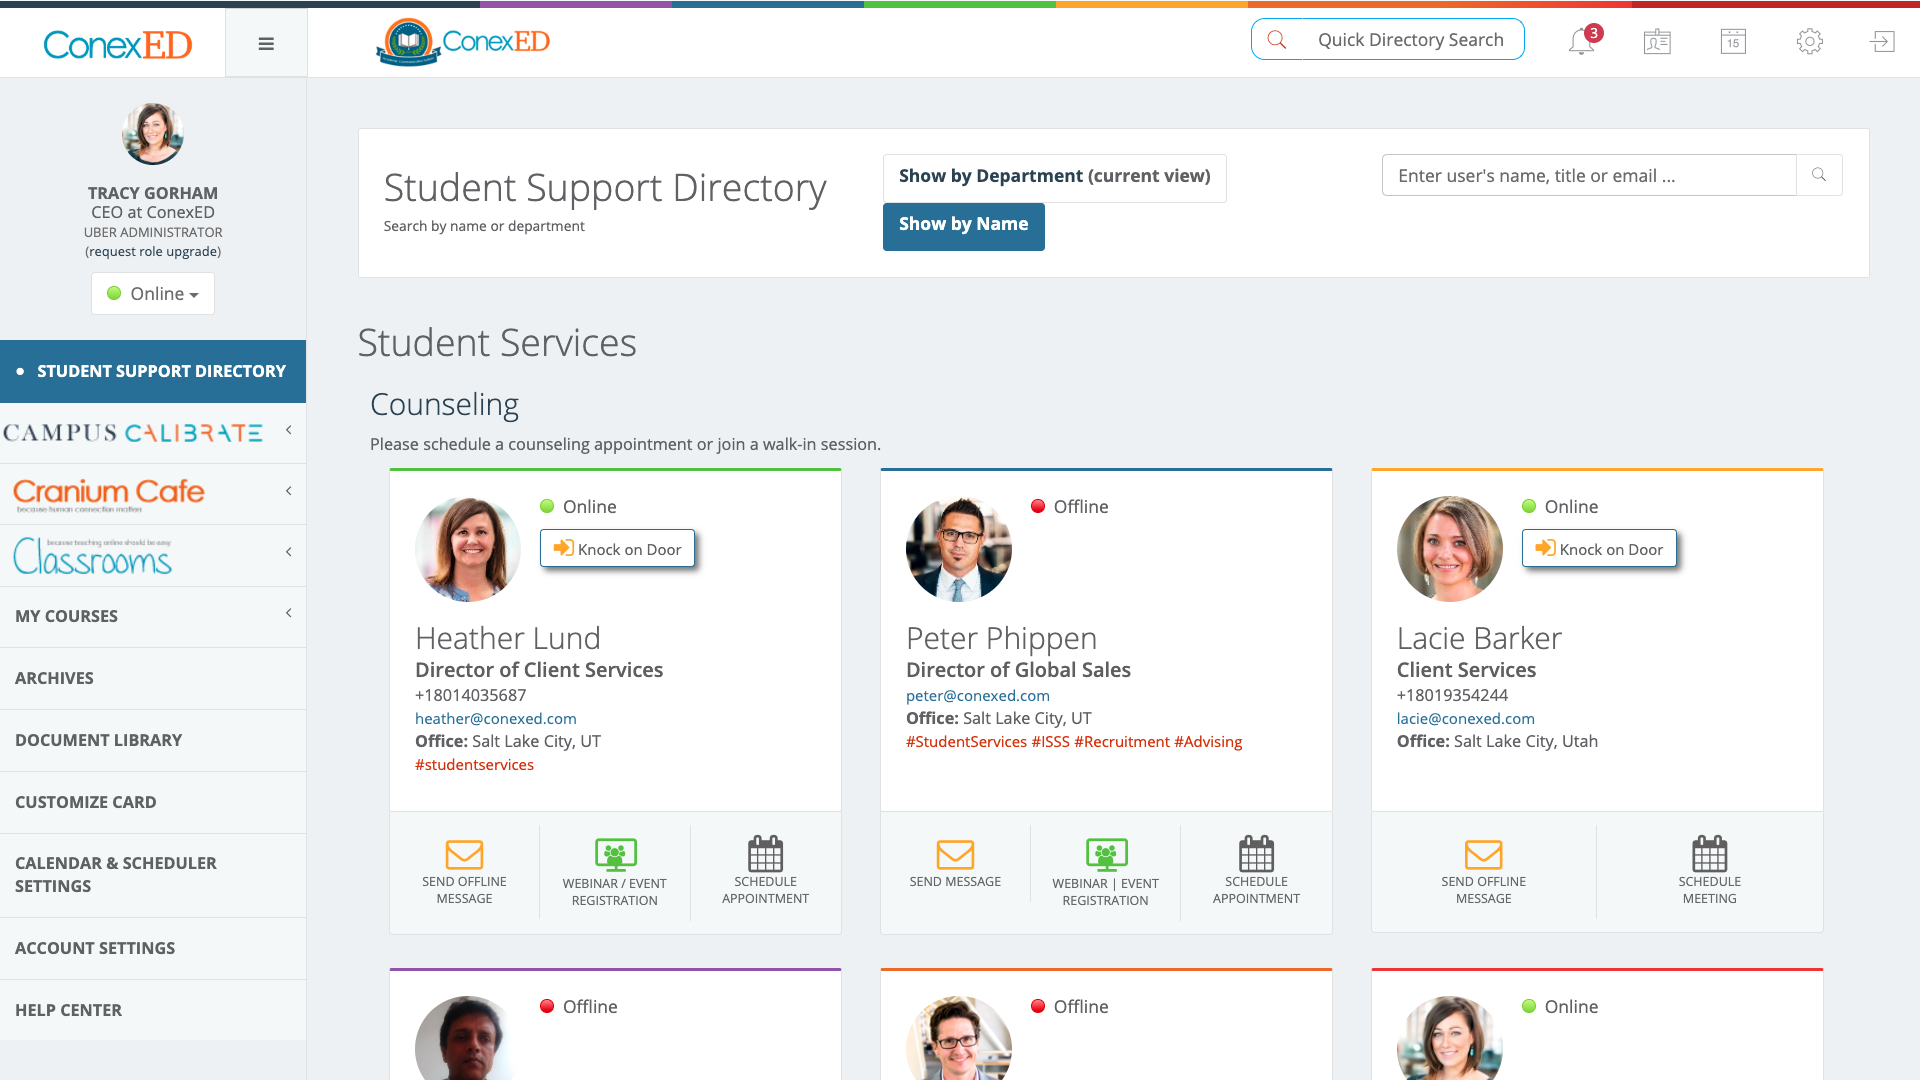Click Heather Lund's Schedule Appointment icon
This screenshot has width=1920, height=1080.
[765, 855]
